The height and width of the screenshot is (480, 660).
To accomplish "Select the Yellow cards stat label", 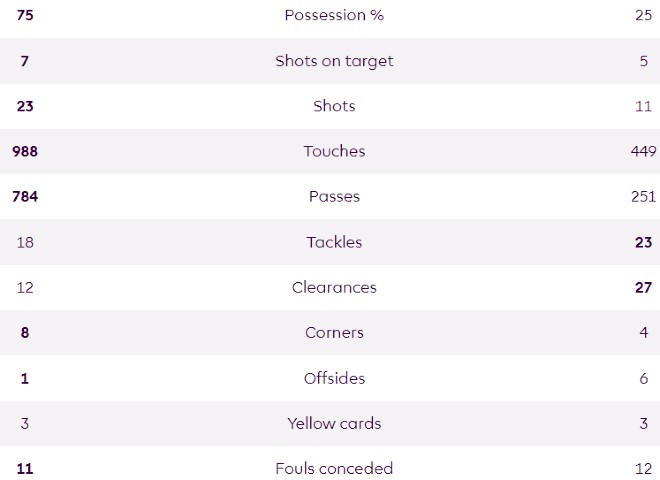I will [334, 423].
